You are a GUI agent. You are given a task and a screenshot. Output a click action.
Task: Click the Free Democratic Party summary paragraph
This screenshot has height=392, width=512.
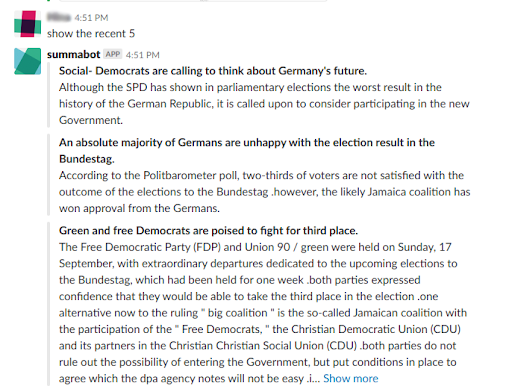(263, 313)
